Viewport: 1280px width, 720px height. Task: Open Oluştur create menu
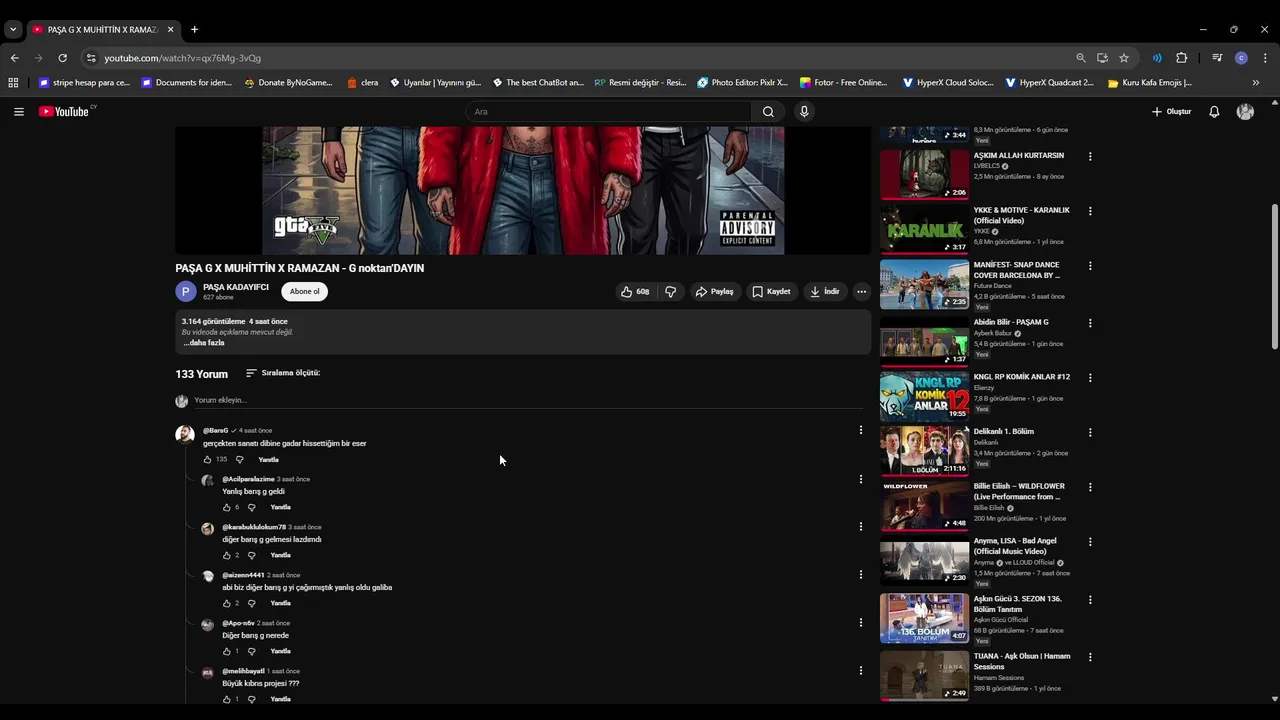coord(1171,112)
